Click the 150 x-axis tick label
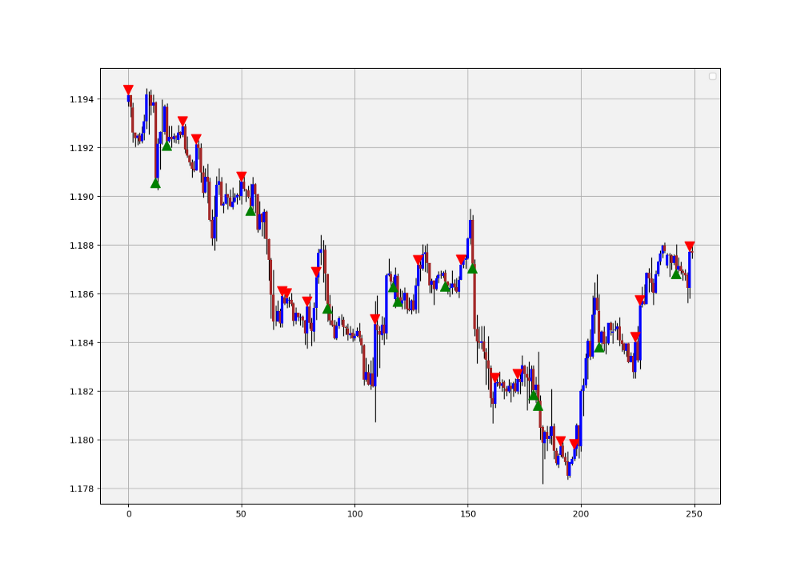Image resolution: width=800 pixels, height=566 pixels. point(468,514)
